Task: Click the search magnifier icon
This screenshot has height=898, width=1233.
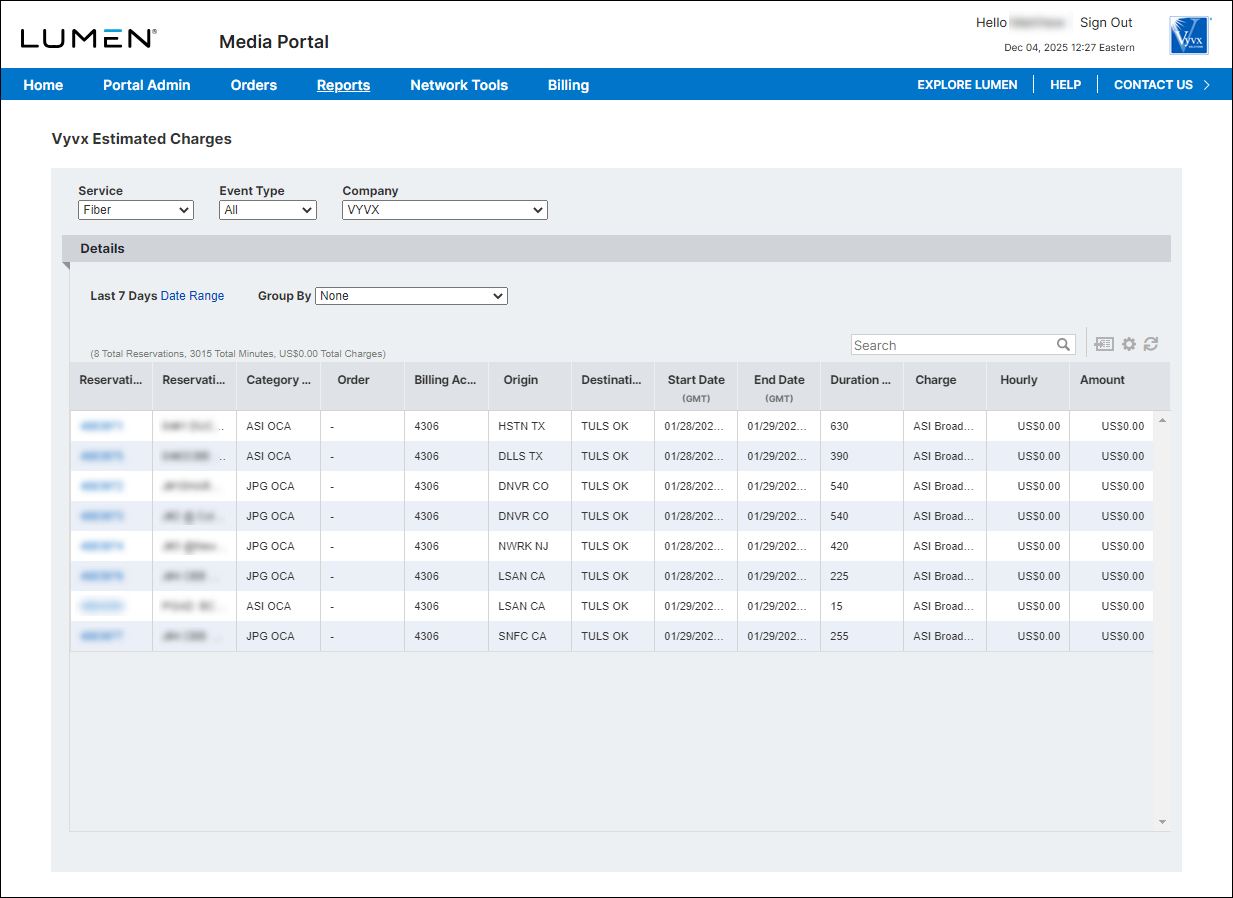Action: point(1063,345)
